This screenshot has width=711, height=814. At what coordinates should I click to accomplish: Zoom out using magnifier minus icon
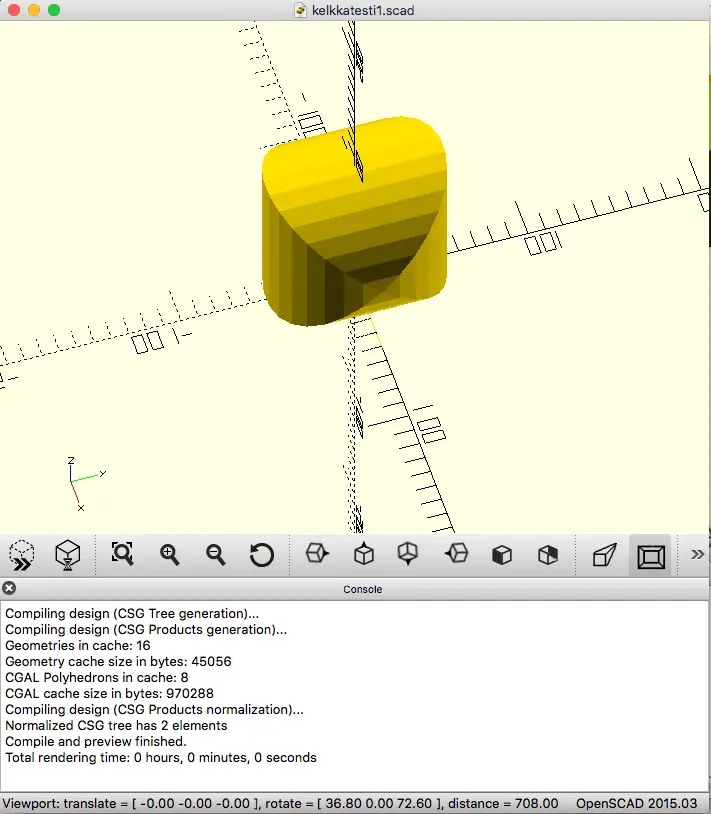(215, 555)
